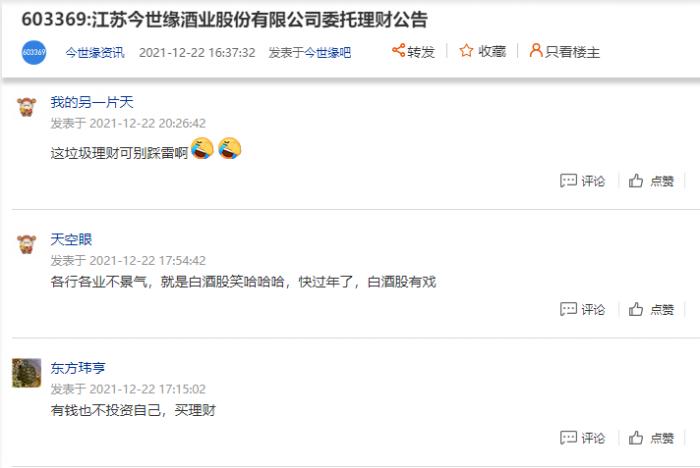Click the 只看楼主 person icon

click(x=535, y=50)
